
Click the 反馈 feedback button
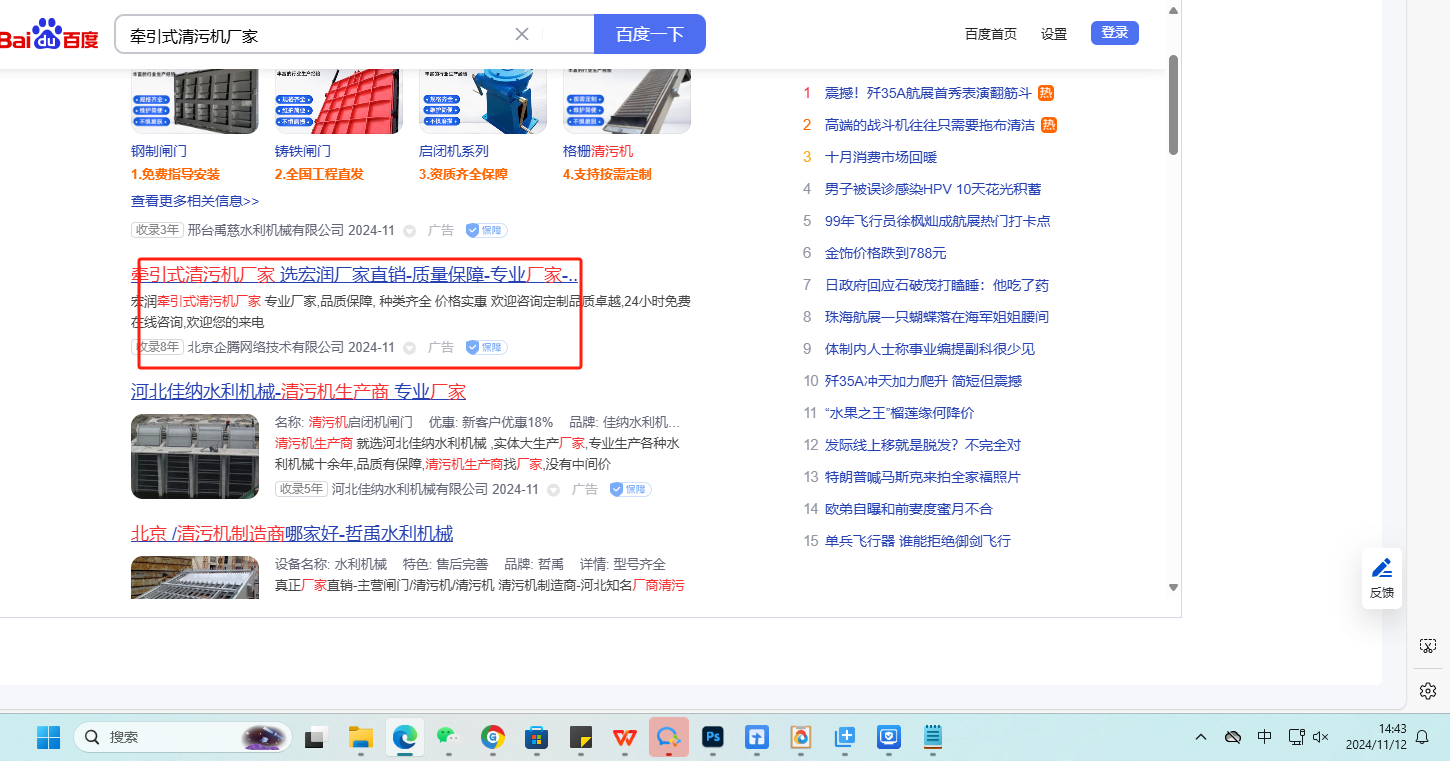coord(1382,579)
